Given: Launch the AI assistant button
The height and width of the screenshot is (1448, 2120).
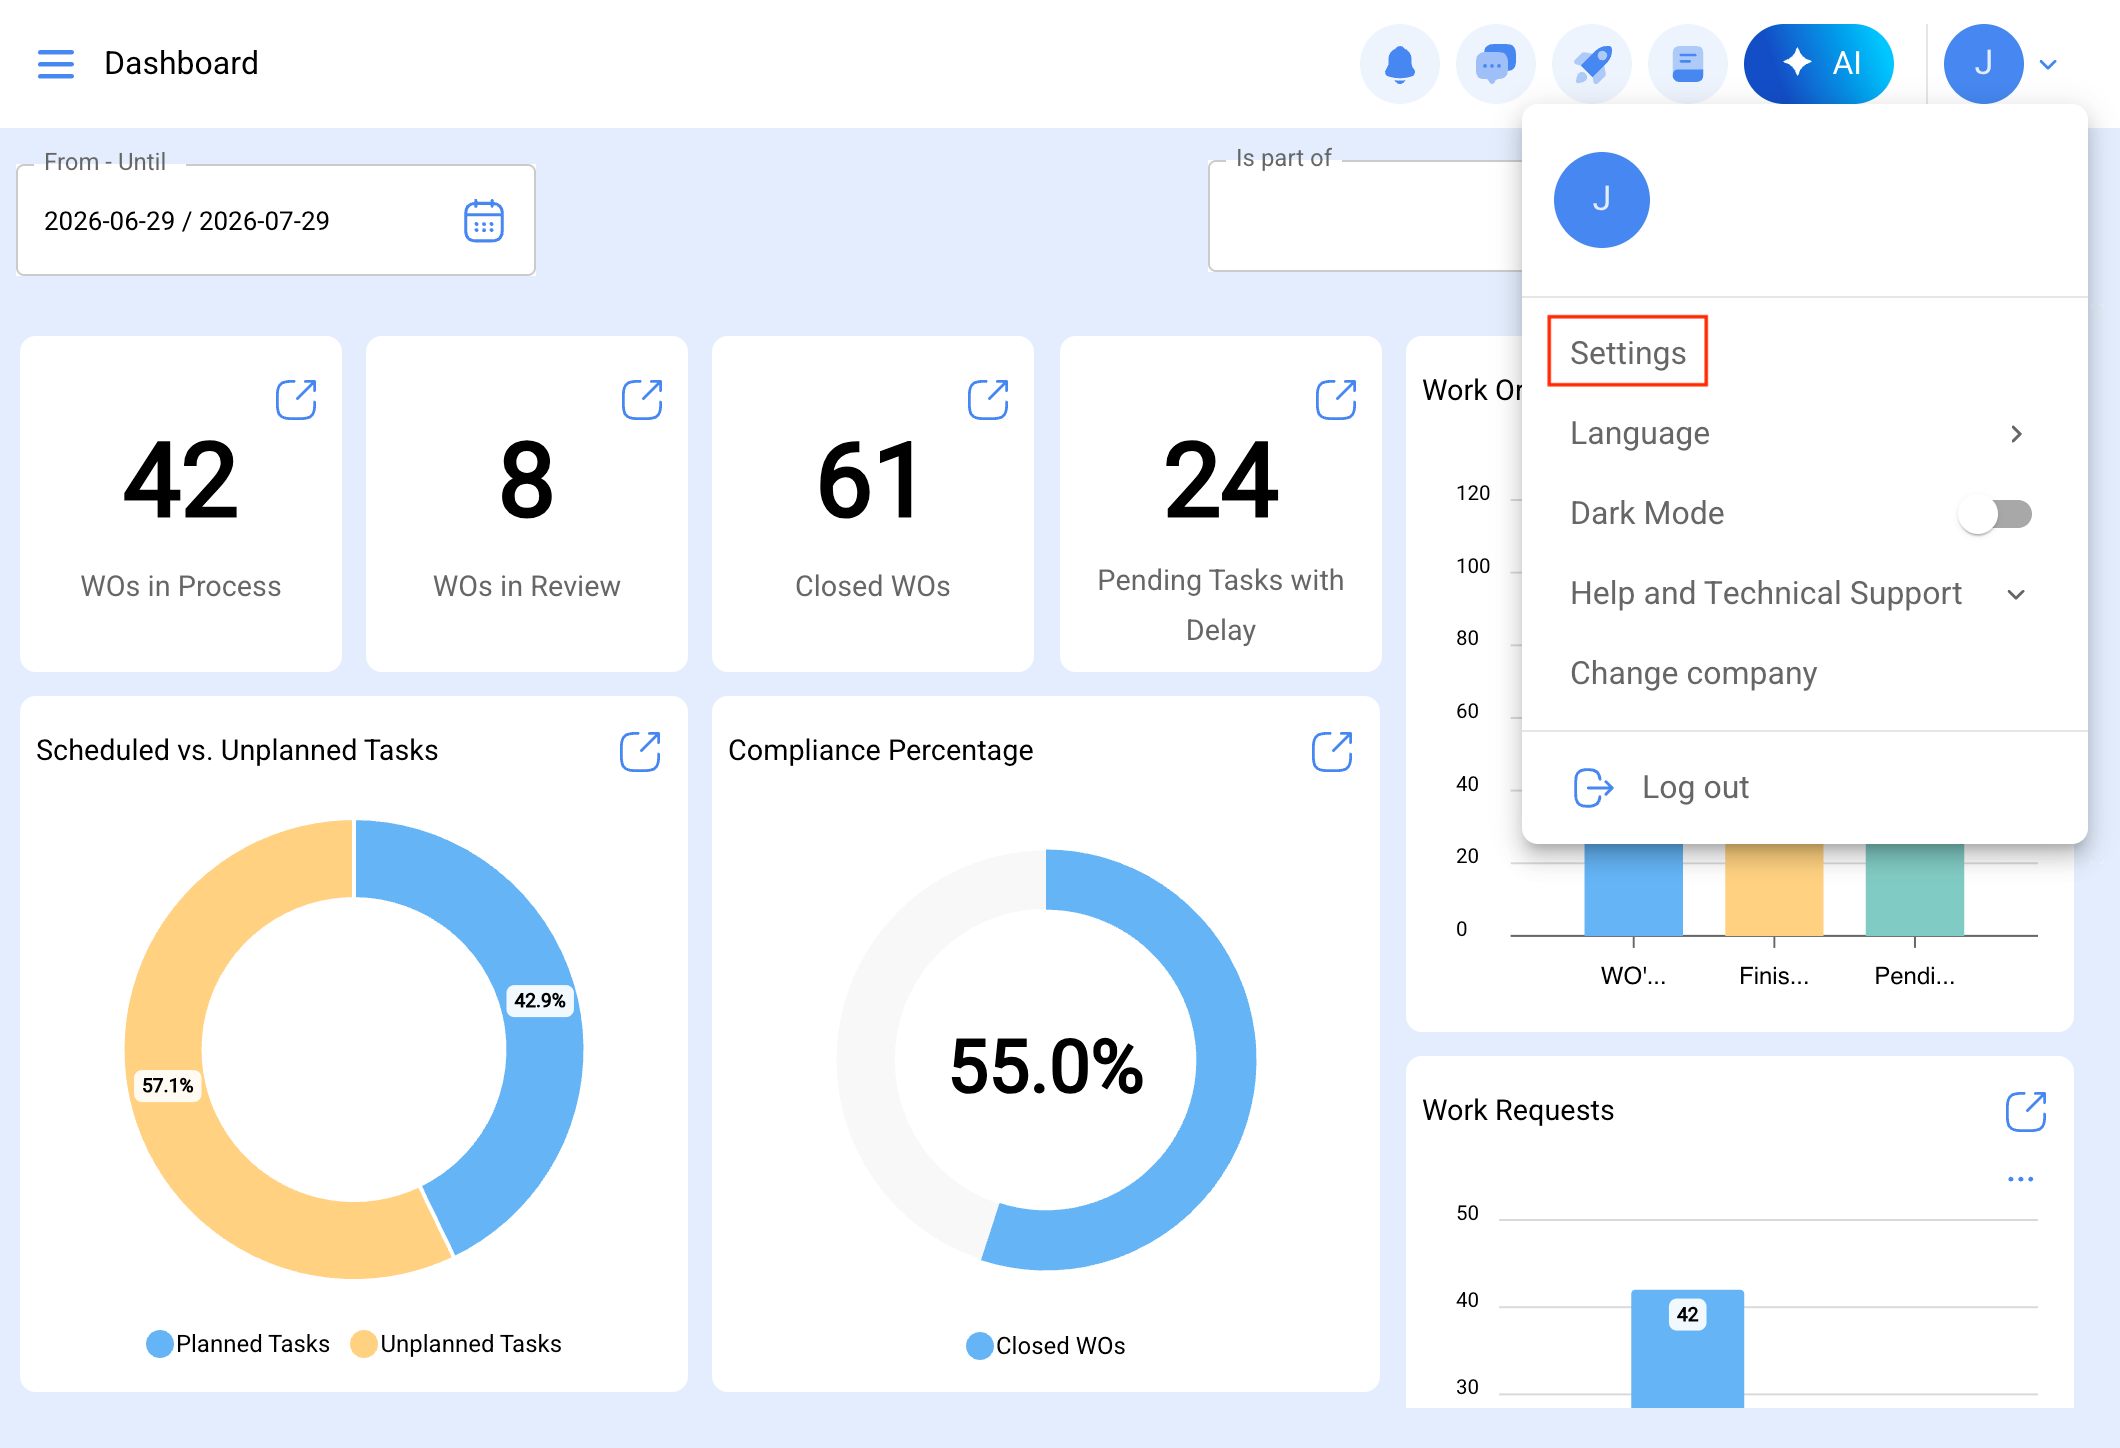Looking at the screenshot, I should click(x=1819, y=64).
